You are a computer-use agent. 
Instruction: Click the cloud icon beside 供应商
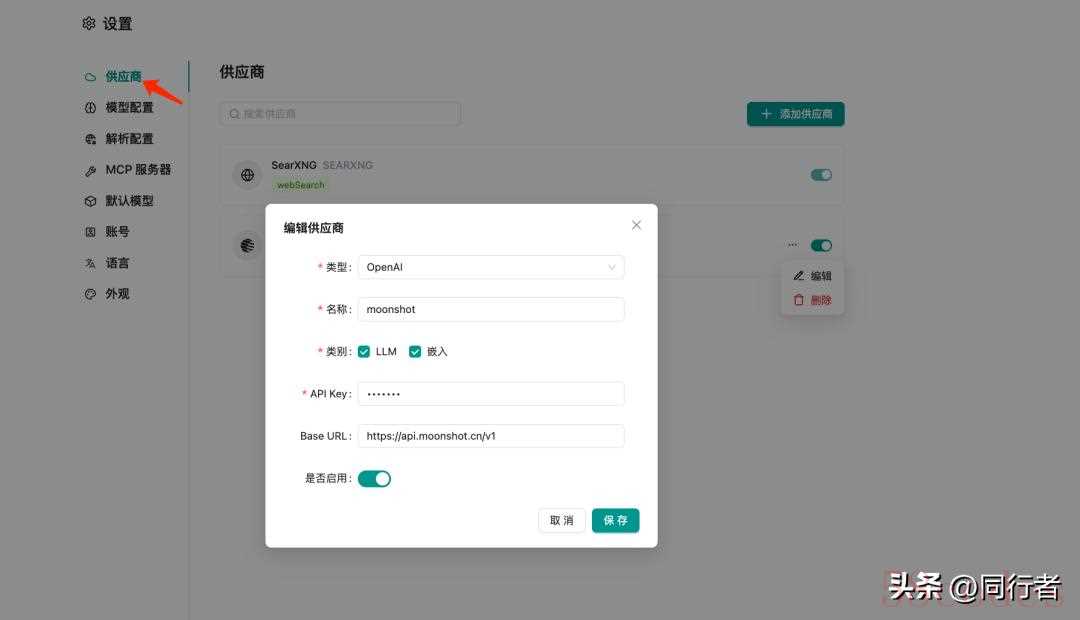click(x=90, y=77)
